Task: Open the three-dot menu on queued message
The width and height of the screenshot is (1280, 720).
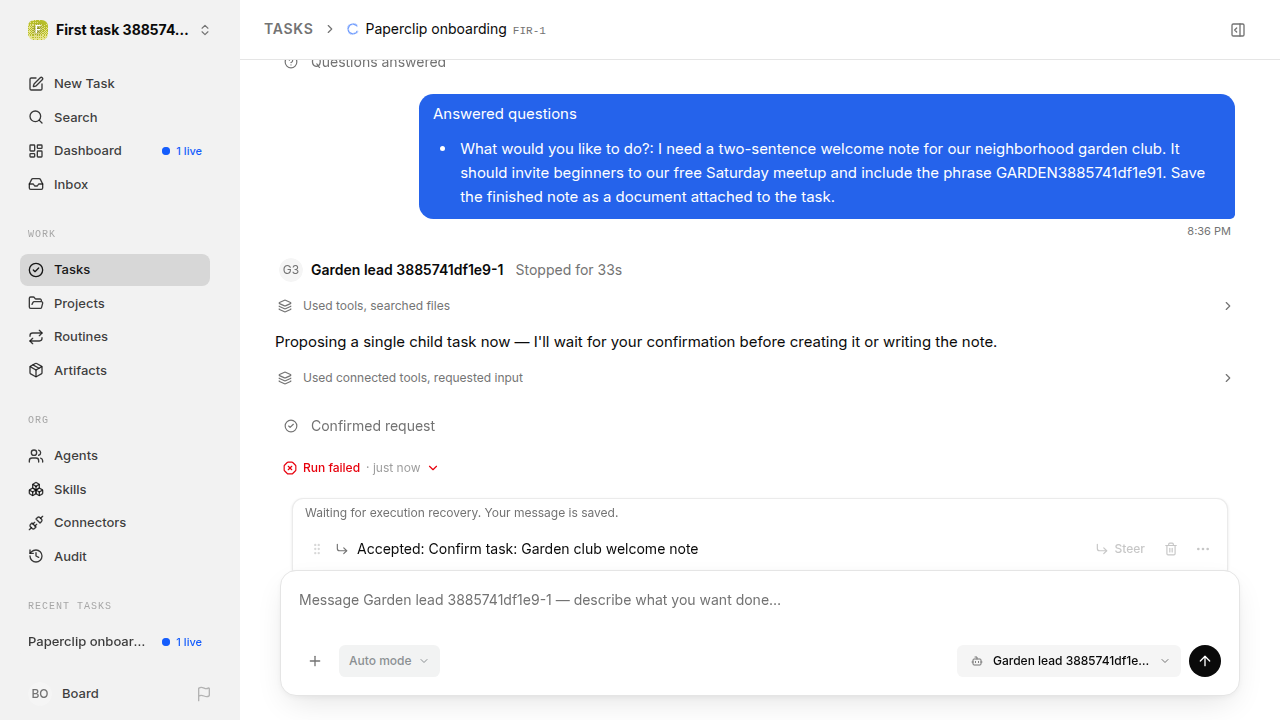Action: pos(1203,549)
